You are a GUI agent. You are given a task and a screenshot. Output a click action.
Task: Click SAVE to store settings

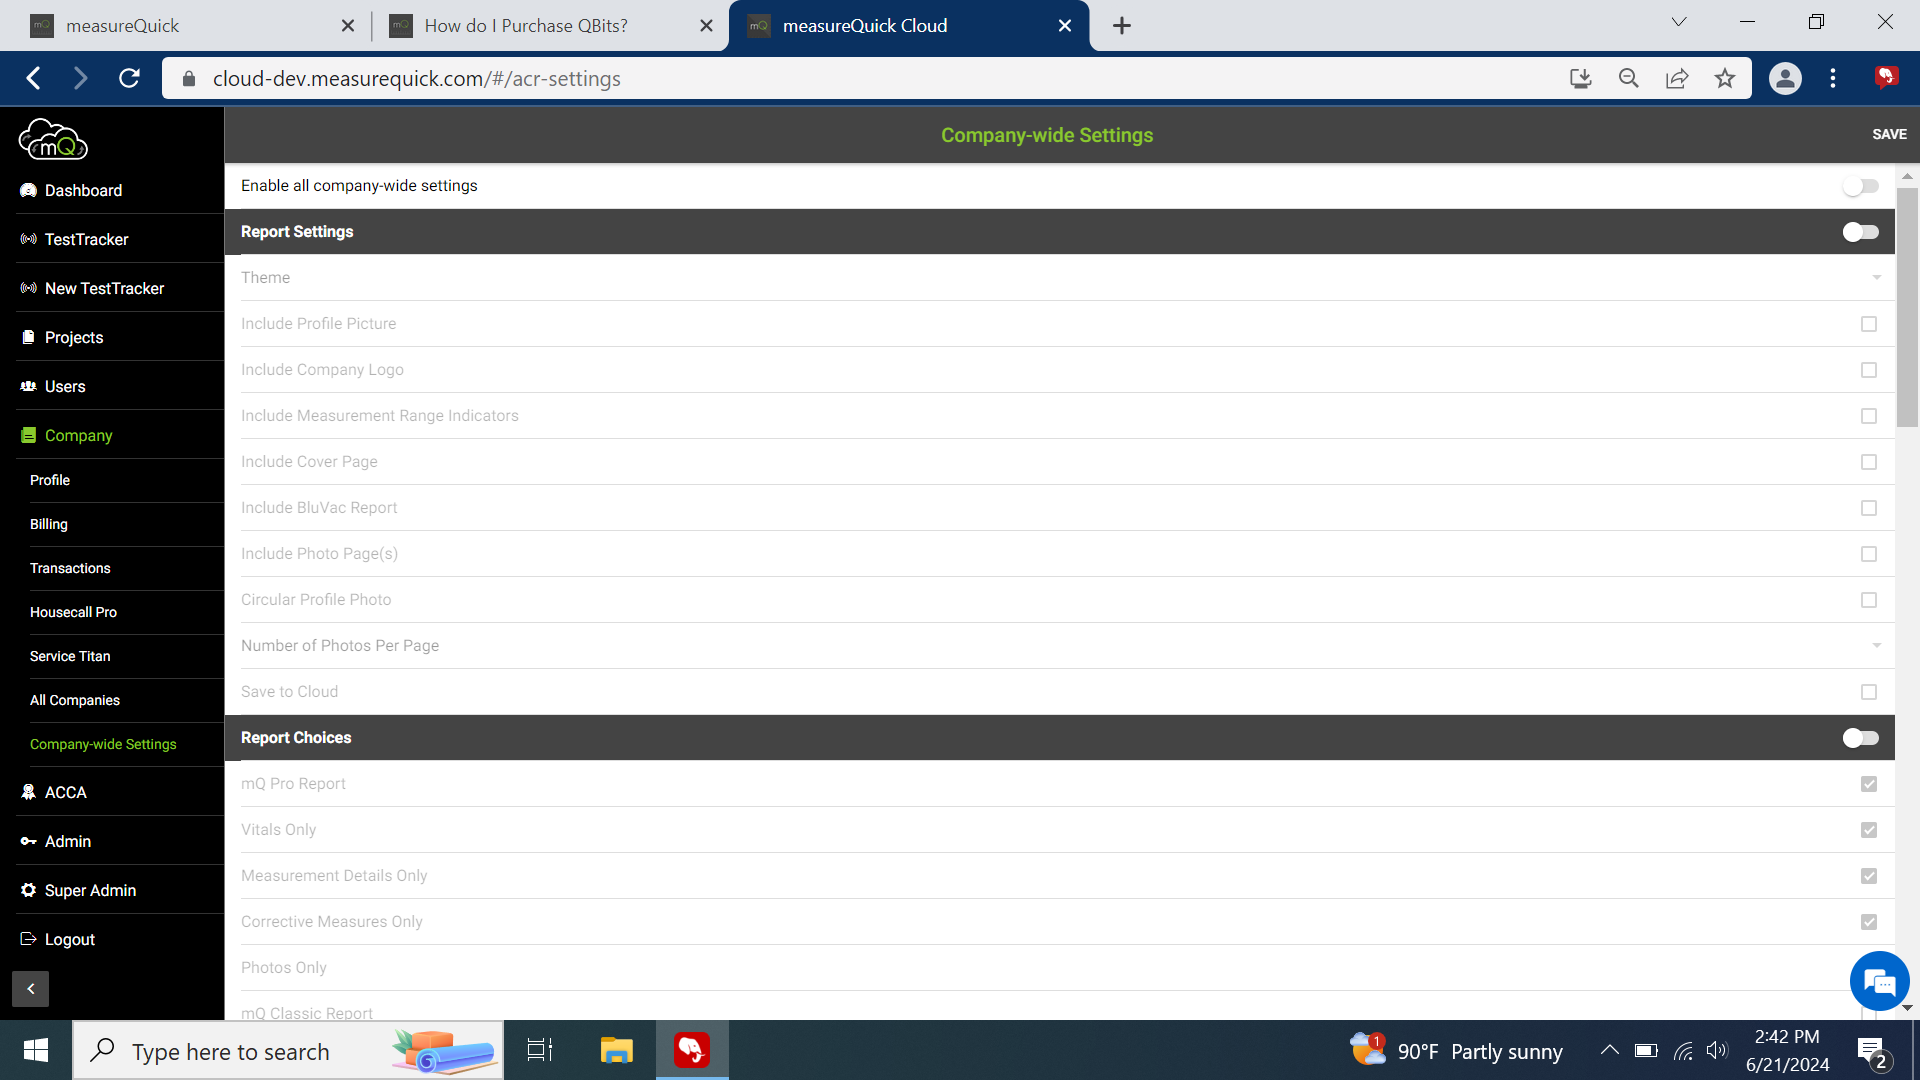click(1889, 134)
